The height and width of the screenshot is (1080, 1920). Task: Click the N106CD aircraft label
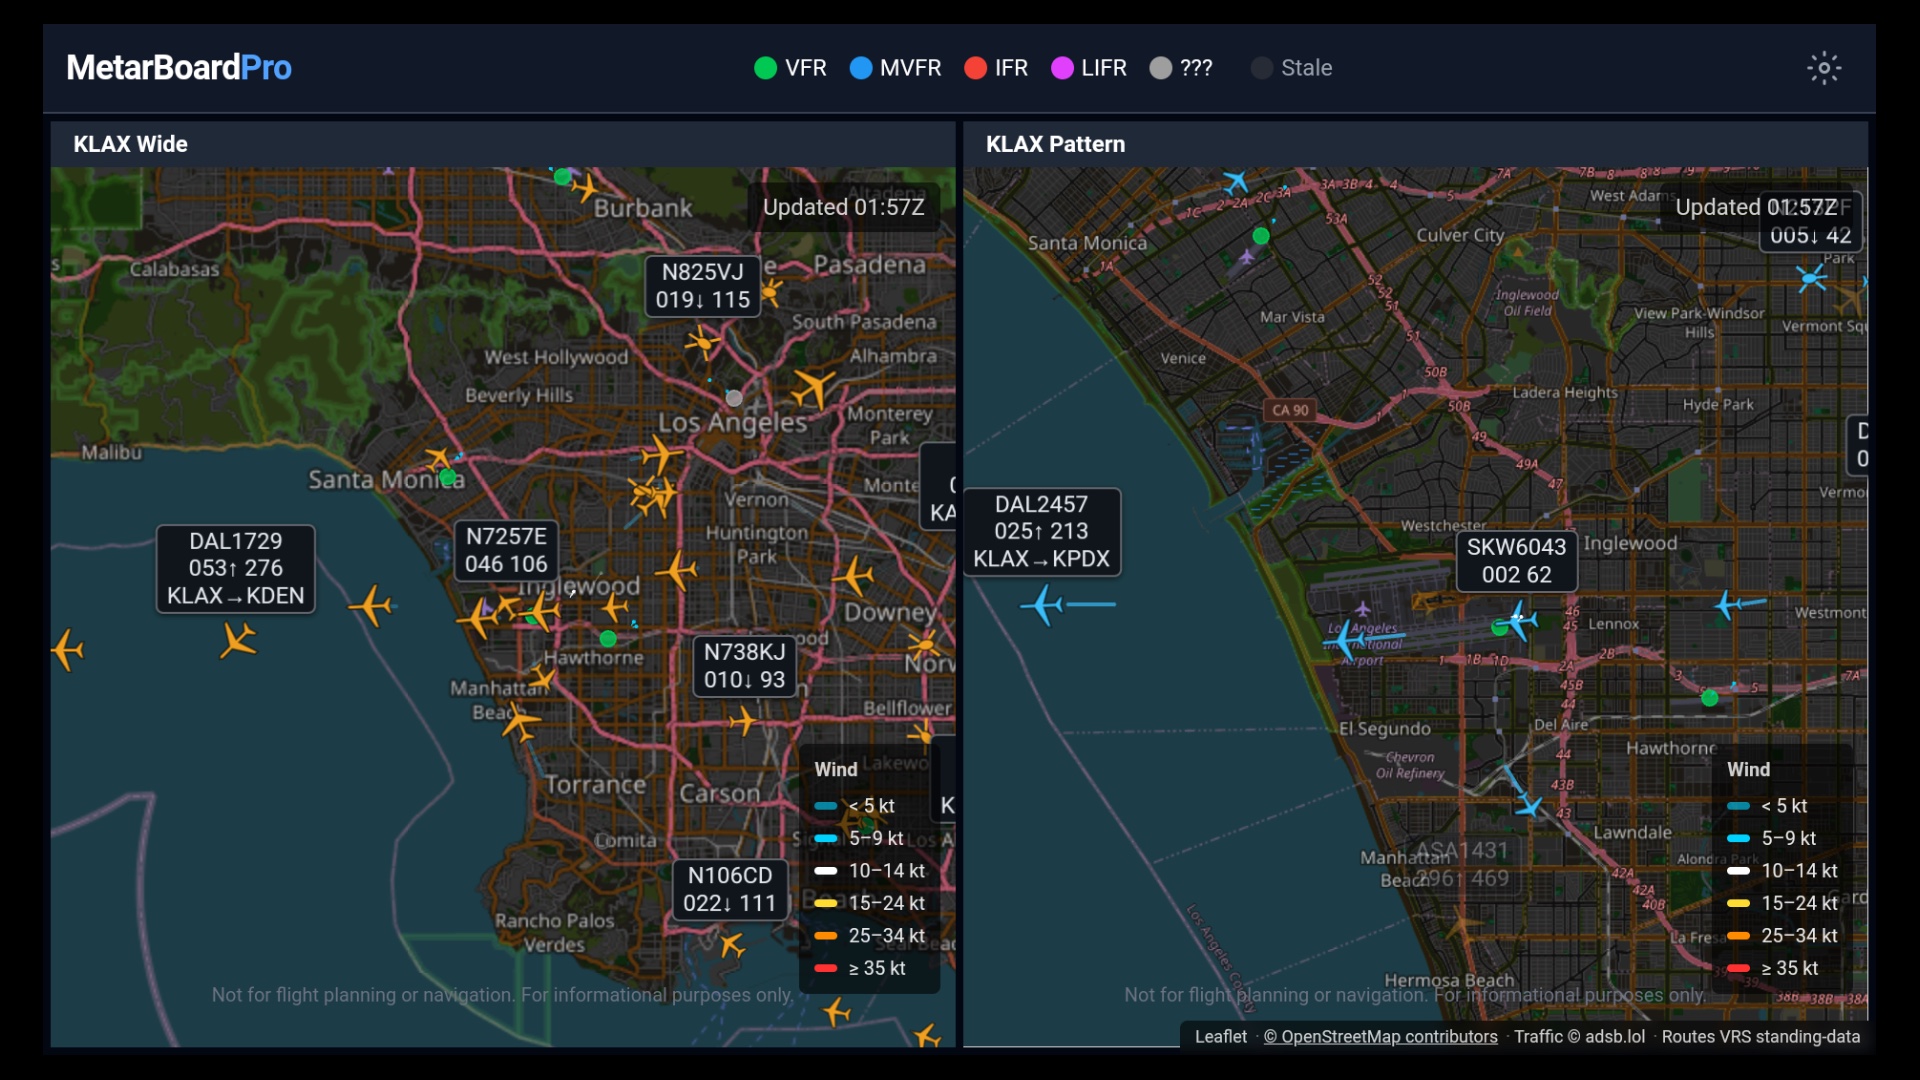click(730, 889)
